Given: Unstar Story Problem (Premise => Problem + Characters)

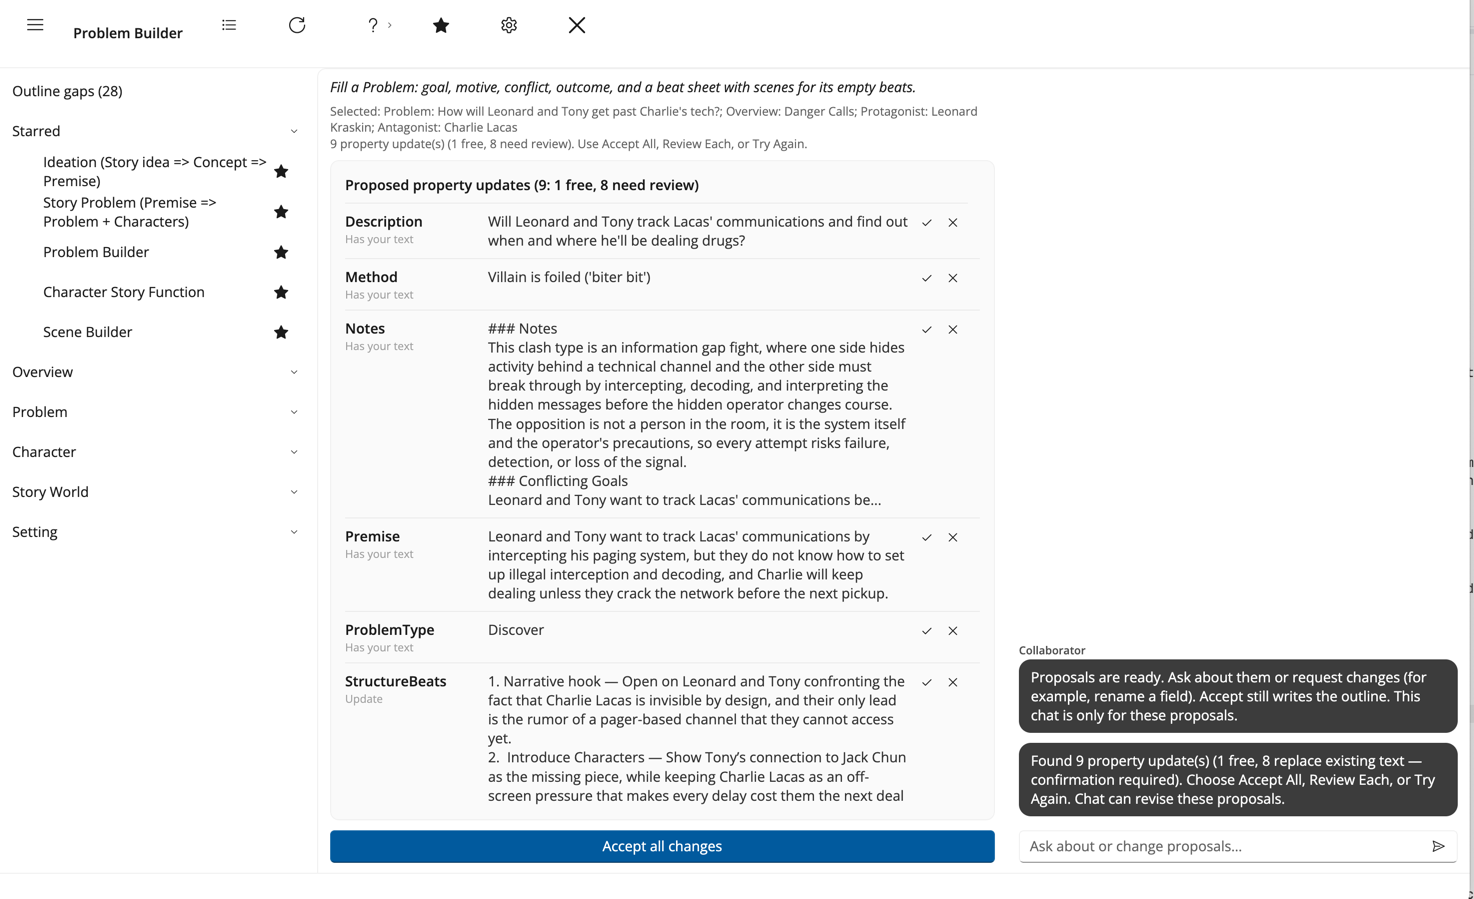Looking at the screenshot, I should pyautogui.click(x=281, y=212).
